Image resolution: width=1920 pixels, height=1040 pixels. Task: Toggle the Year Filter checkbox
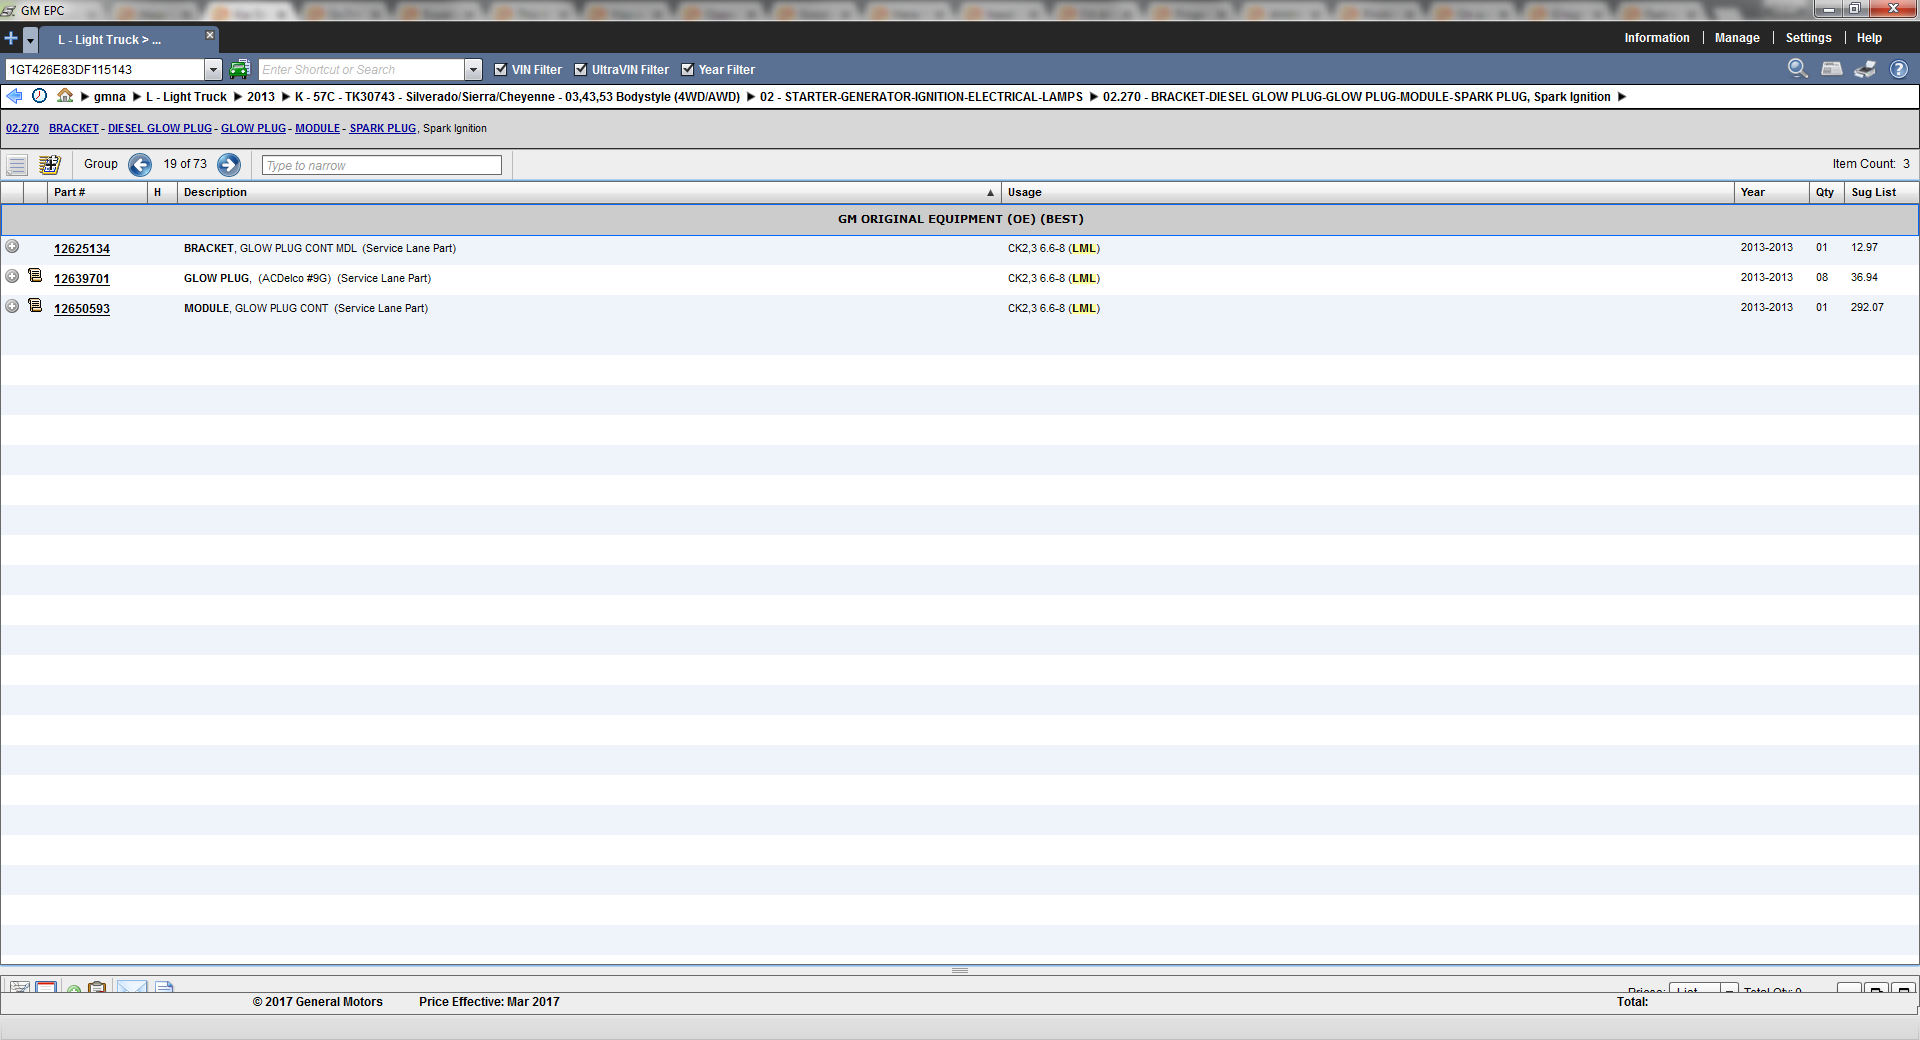688,69
